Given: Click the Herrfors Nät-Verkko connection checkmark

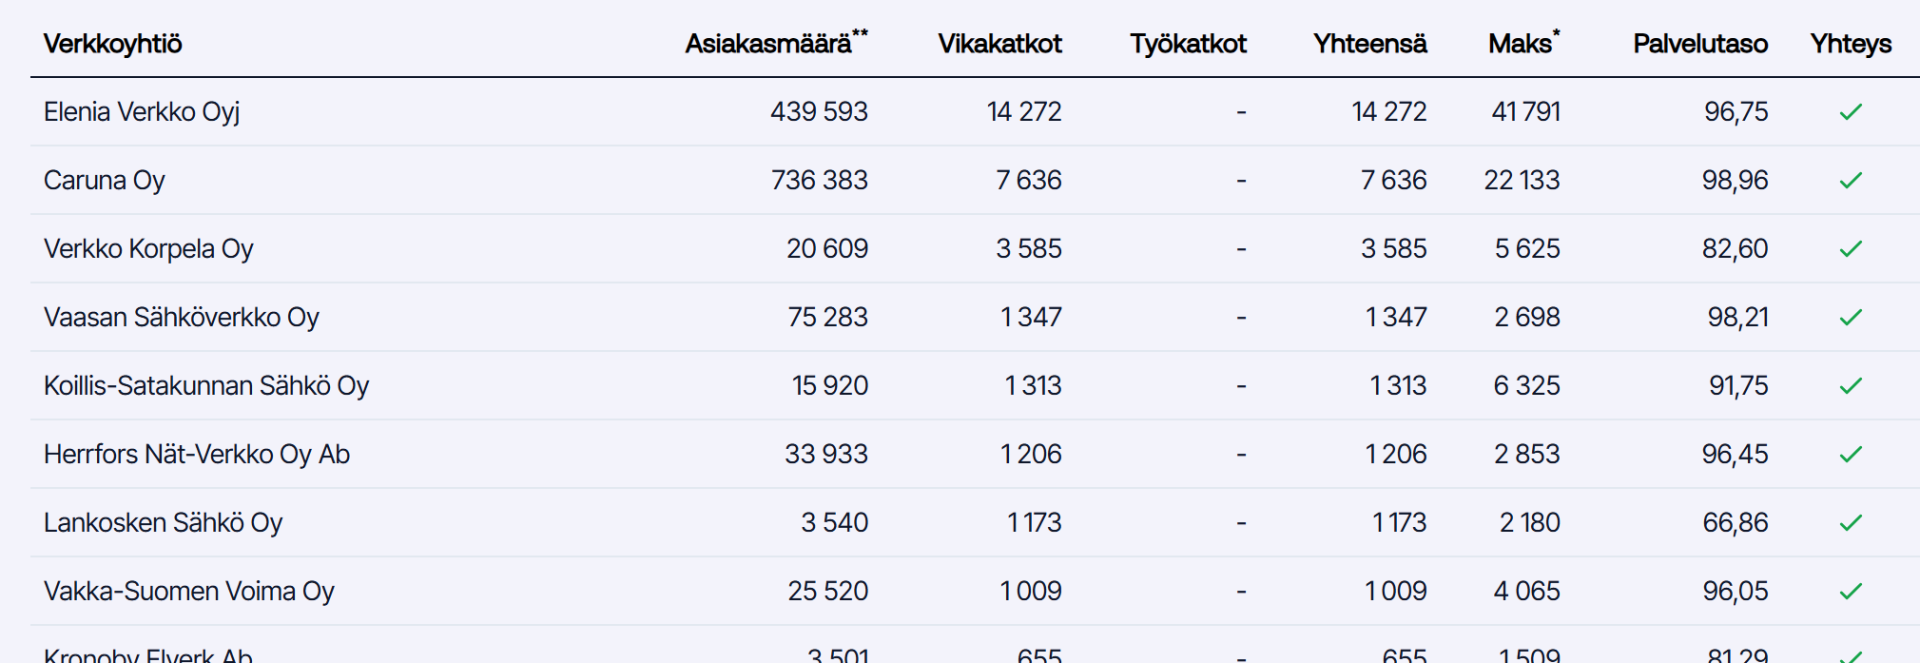Looking at the screenshot, I should click(x=1851, y=454).
